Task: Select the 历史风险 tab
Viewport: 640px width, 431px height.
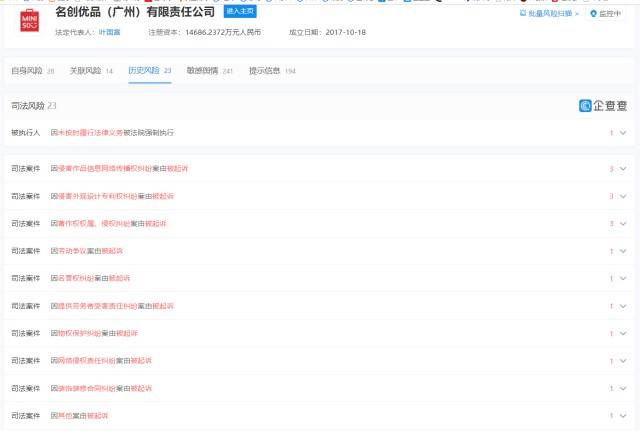Action: point(150,71)
